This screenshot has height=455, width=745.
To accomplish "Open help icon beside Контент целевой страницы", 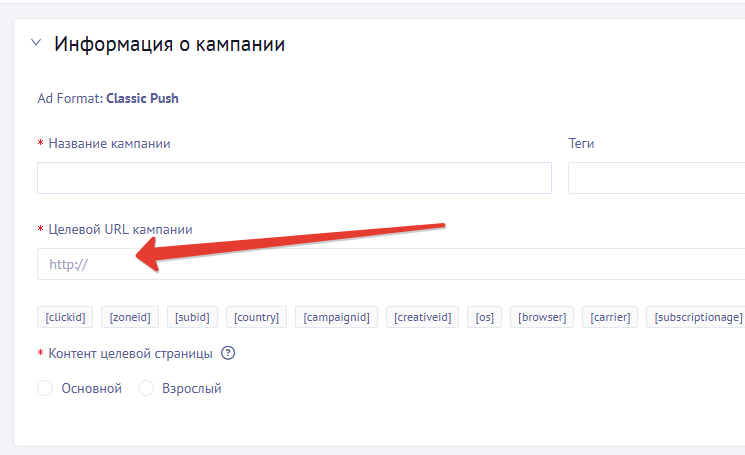I will pyautogui.click(x=228, y=353).
